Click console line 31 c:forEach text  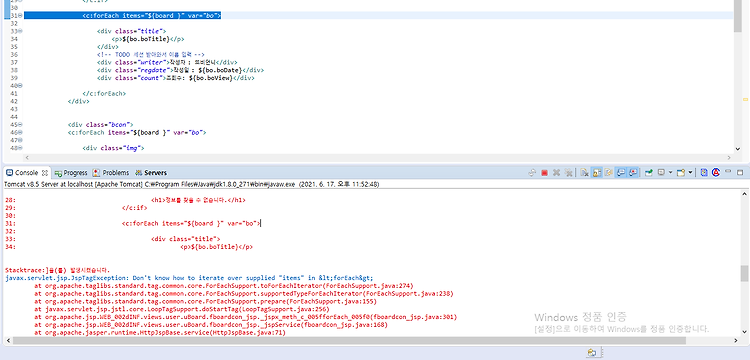(x=191, y=223)
